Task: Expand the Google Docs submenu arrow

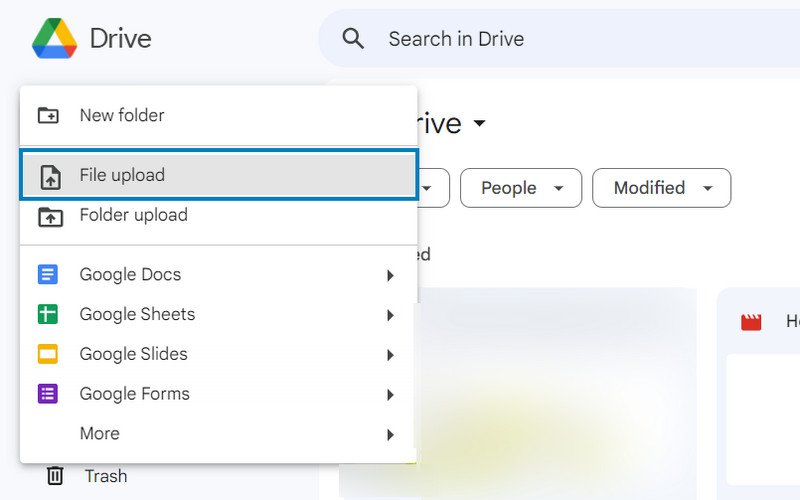Action: point(390,276)
